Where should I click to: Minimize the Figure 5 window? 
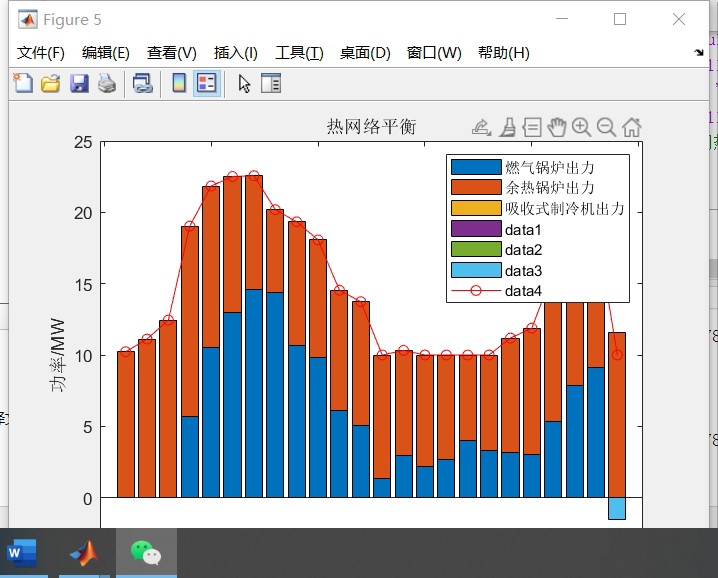click(562, 19)
